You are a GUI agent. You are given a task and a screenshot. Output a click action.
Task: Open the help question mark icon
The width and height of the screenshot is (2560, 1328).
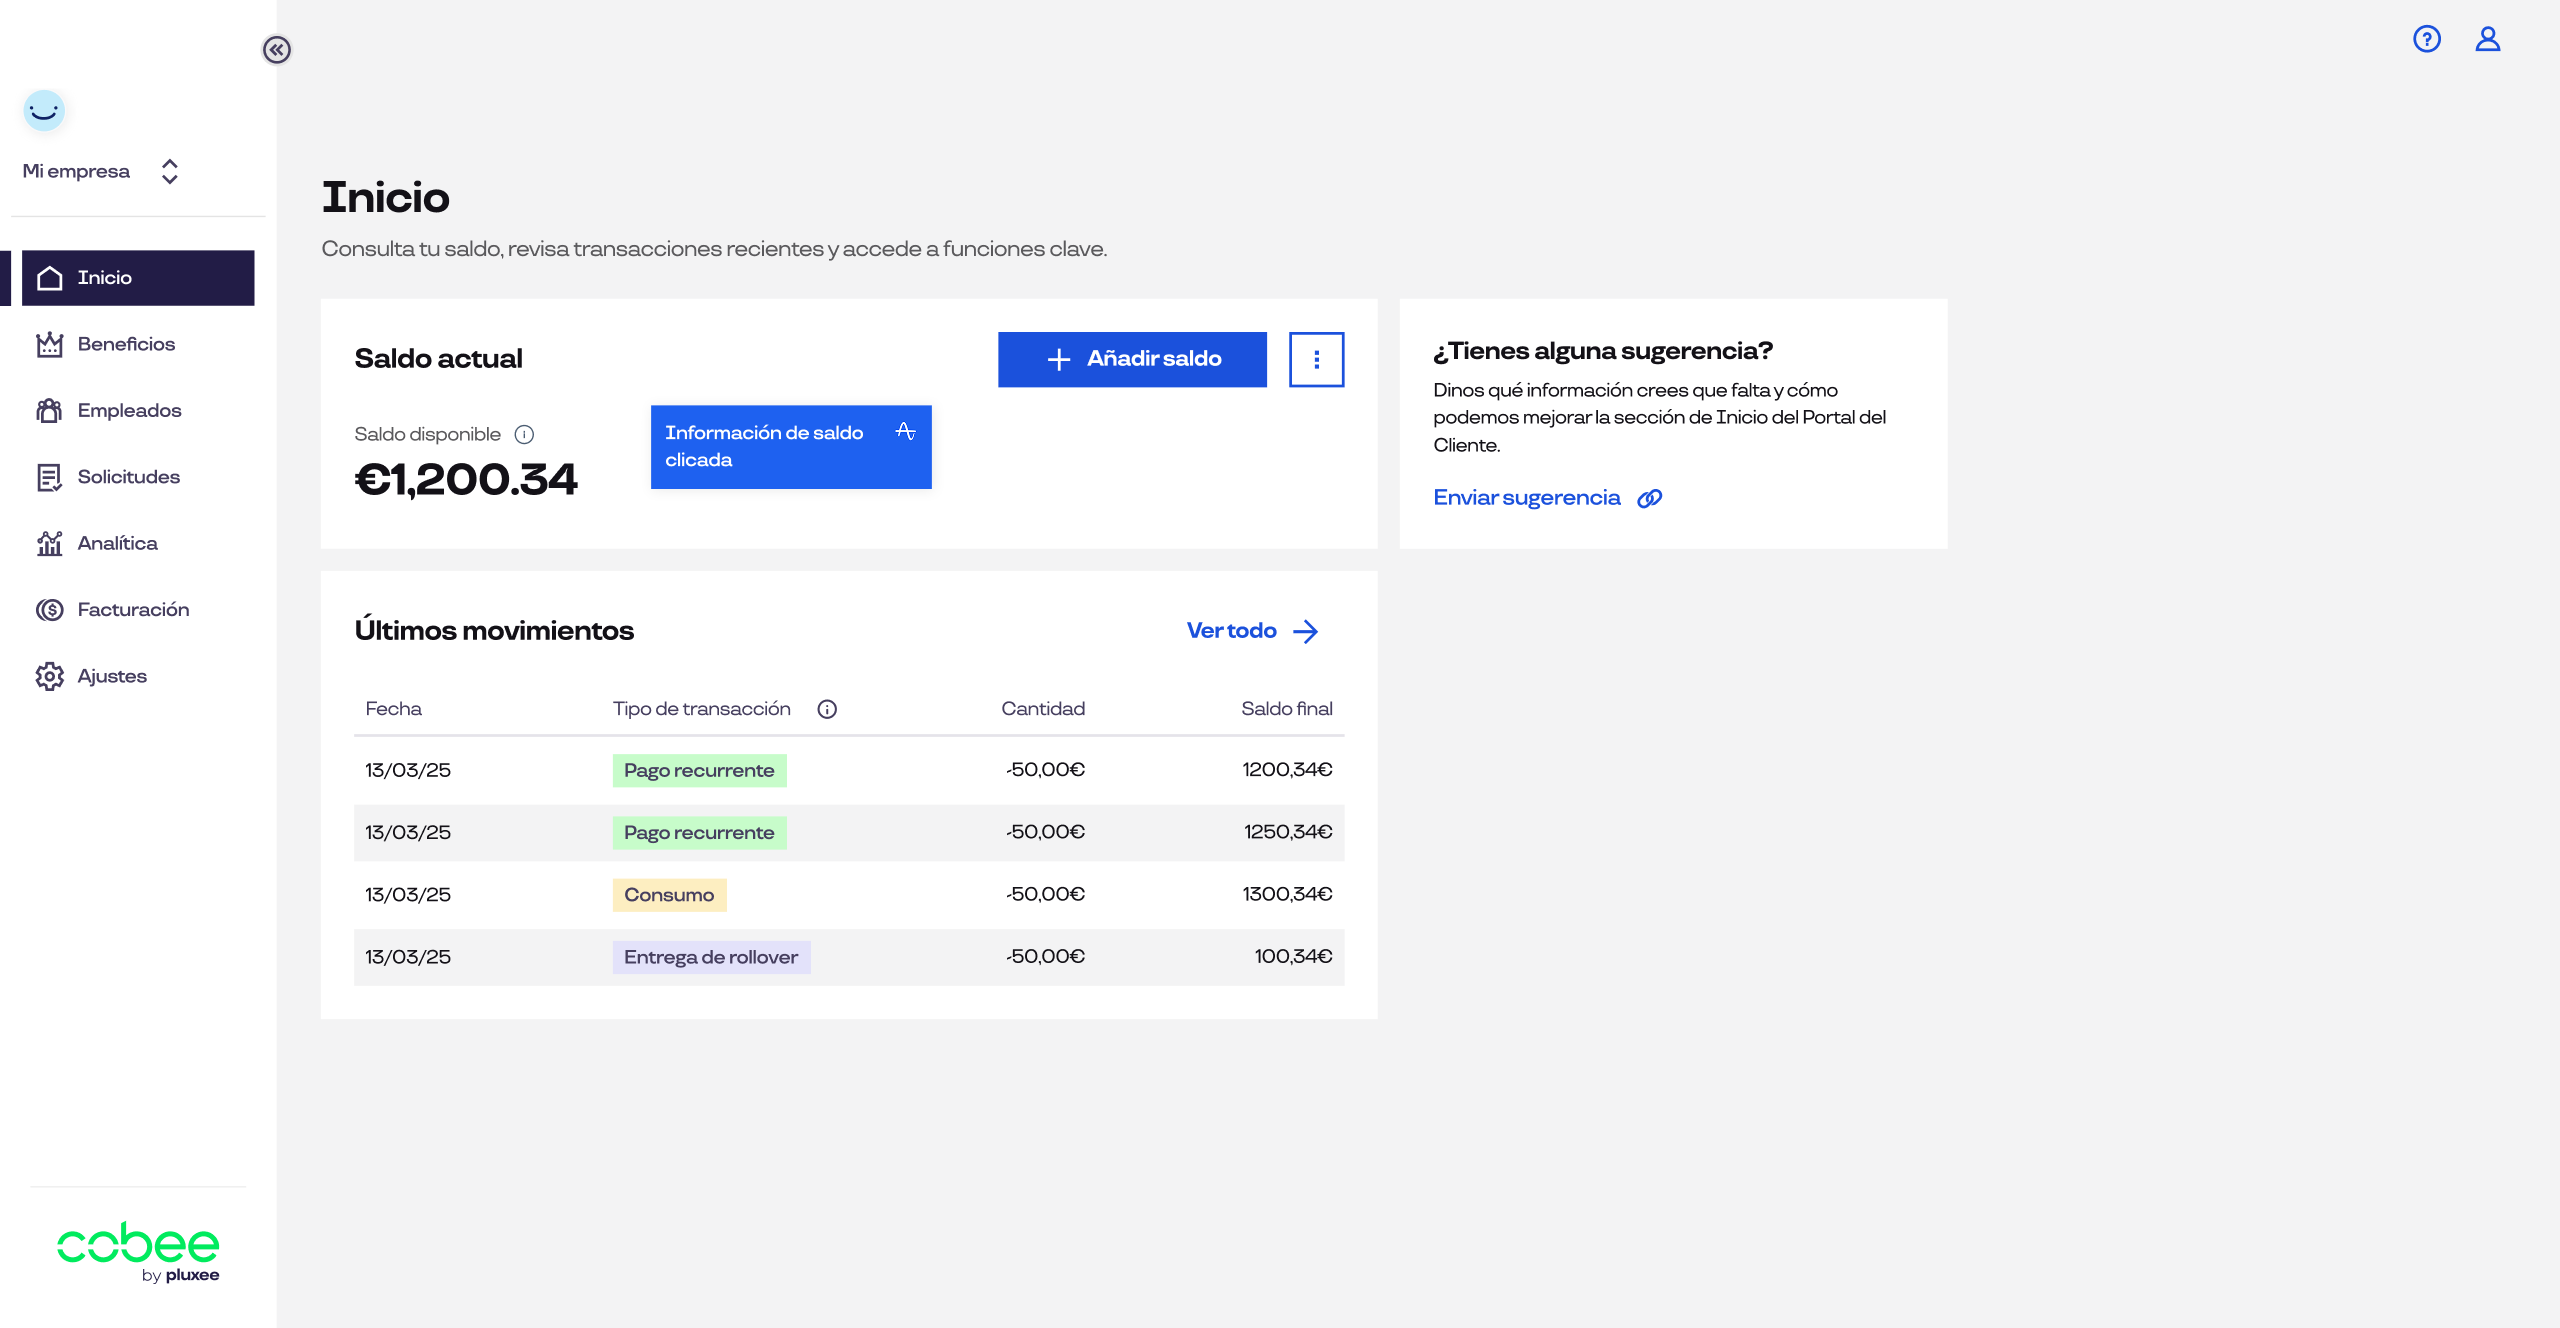pos(2427,39)
